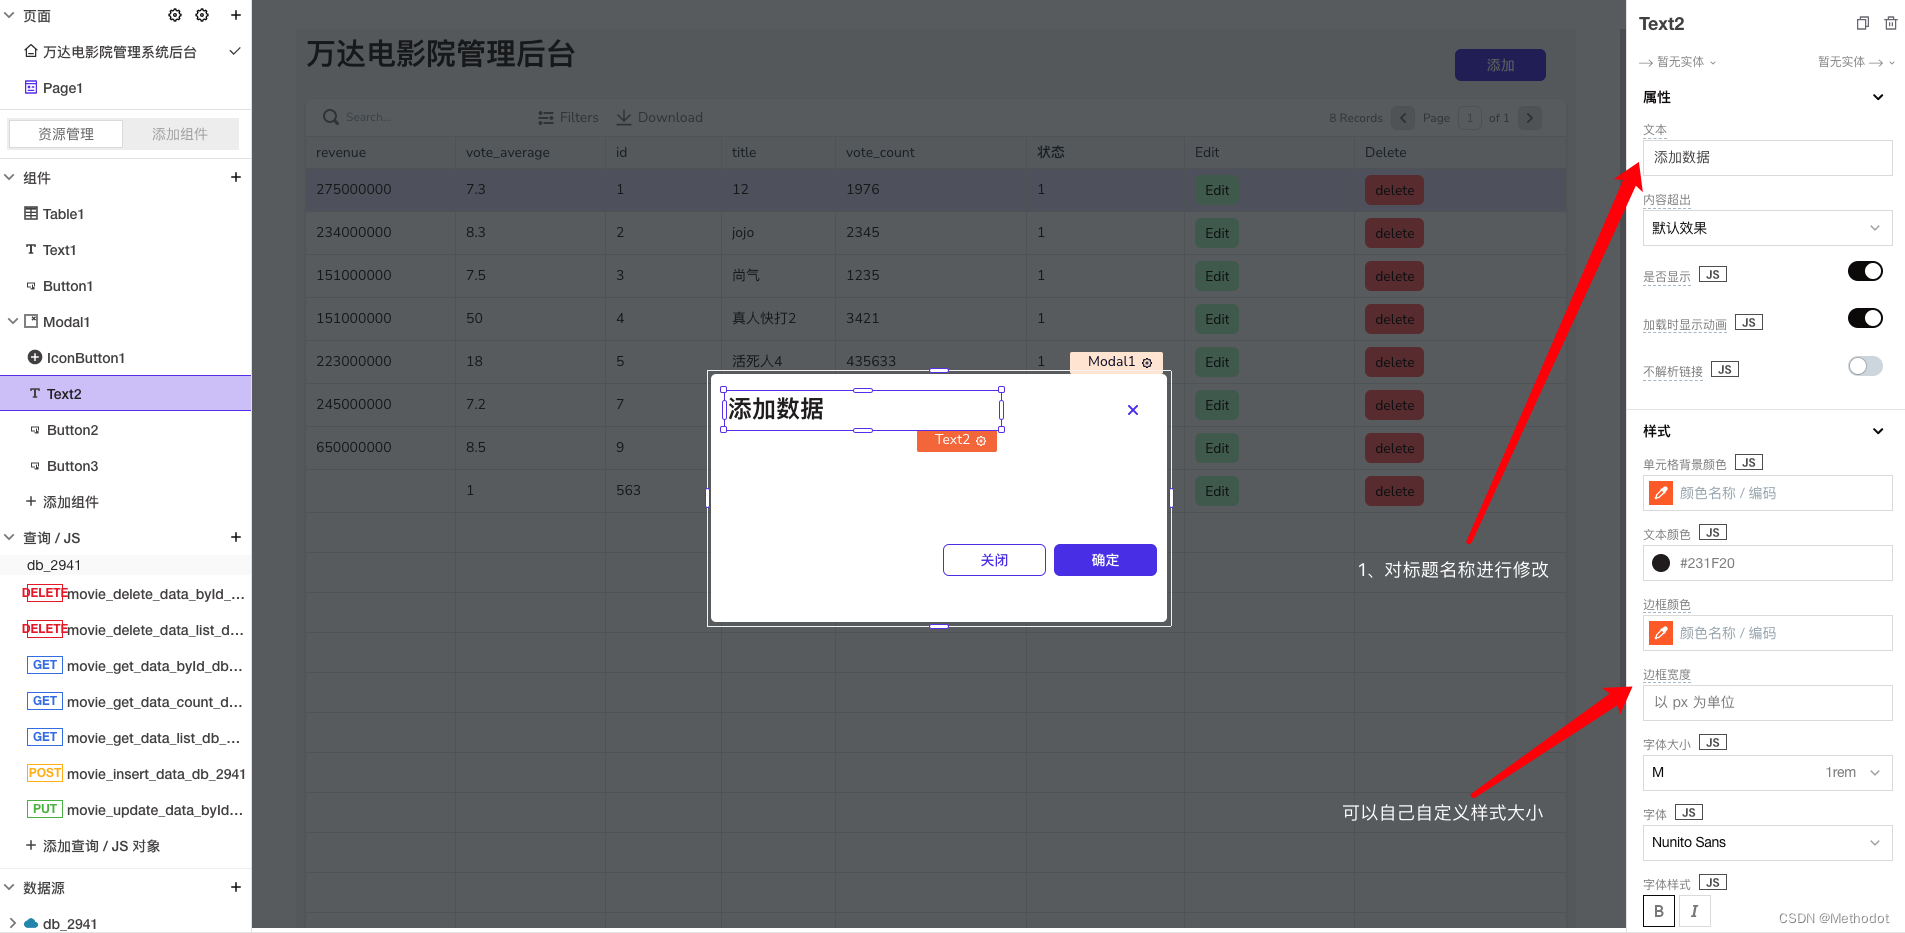The width and height of the screenshot is (1905, 933).
Task: Go to previous table page arrow
Action: tap(1403, 118)
